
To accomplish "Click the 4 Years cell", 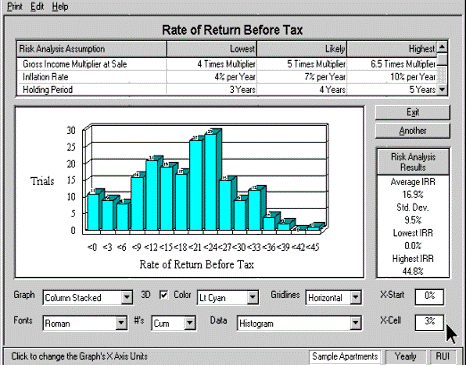I will pyautogui.click(x=301, y=90).
